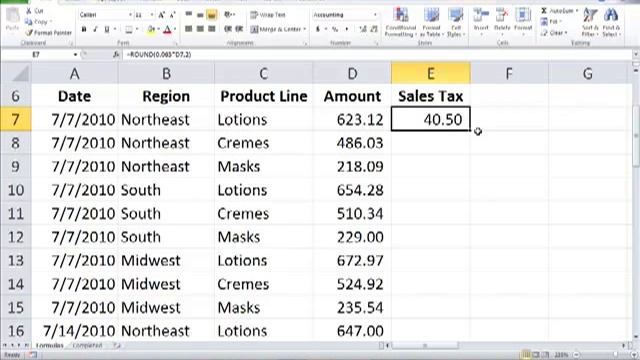Apply the red Font Color
The width and height of the screenshot is (640, 360).
(167, 29)
